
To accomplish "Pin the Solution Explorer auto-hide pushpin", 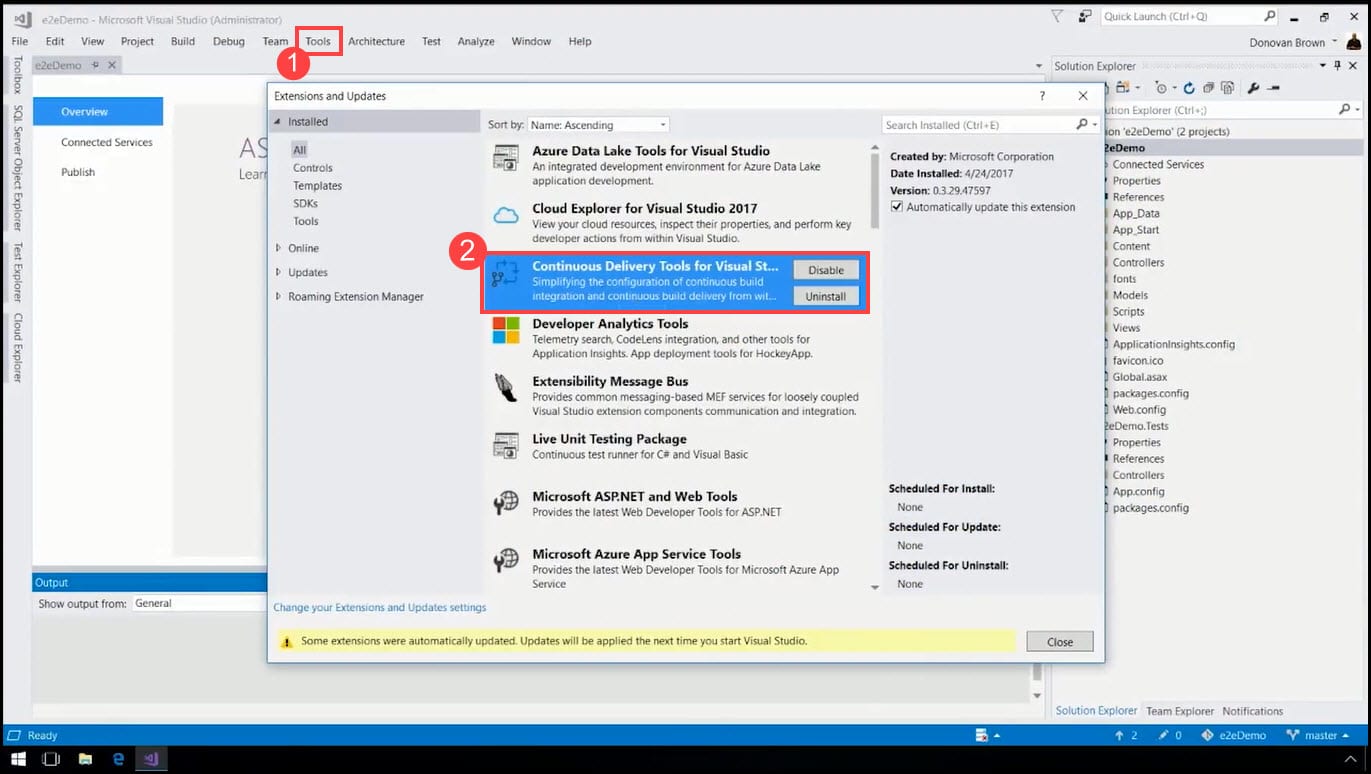I will [1337, 66].
